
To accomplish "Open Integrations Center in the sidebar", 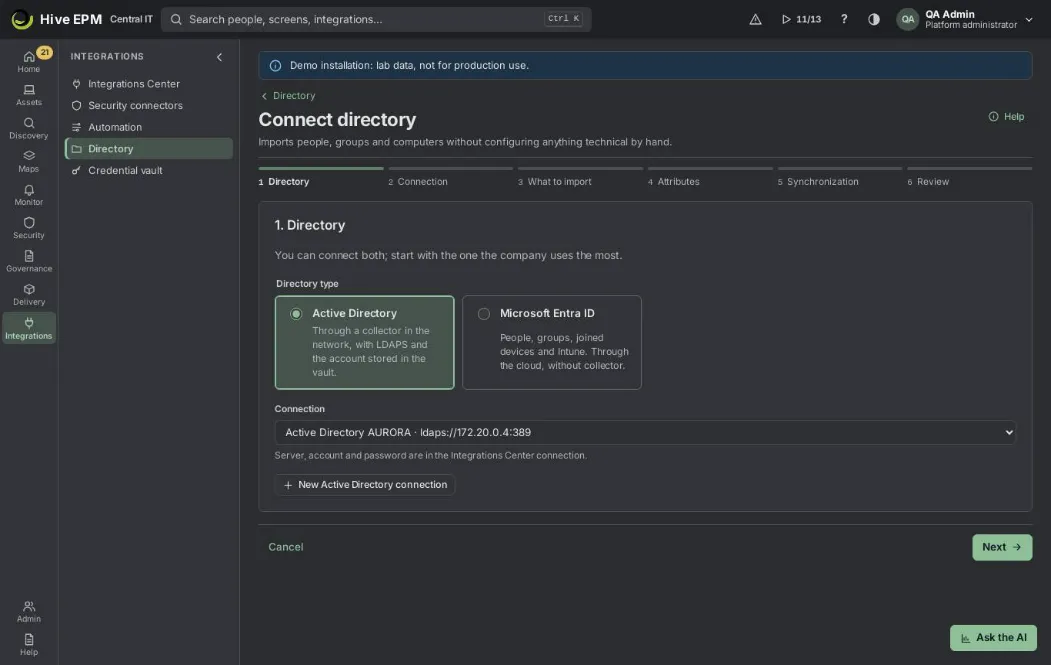I will click(149, 84).
